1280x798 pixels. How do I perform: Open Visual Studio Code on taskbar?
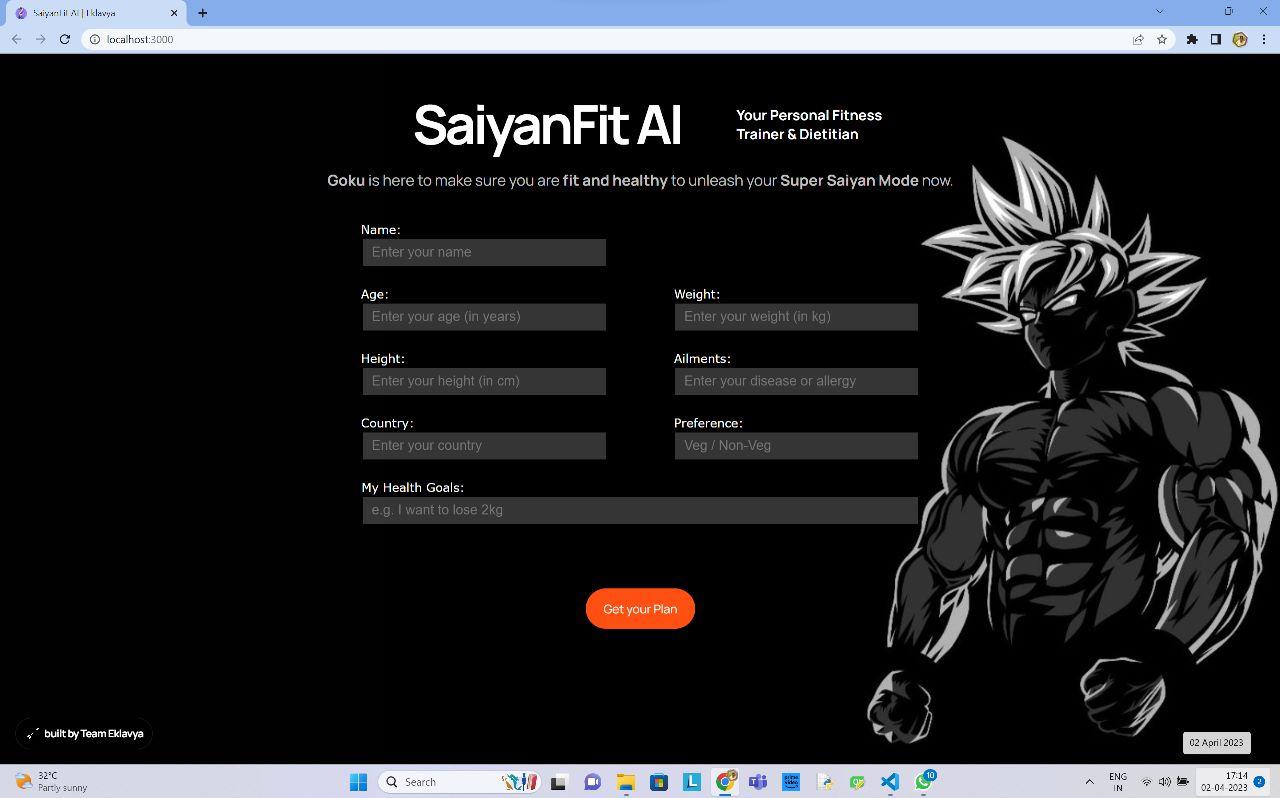pos(890,782)
